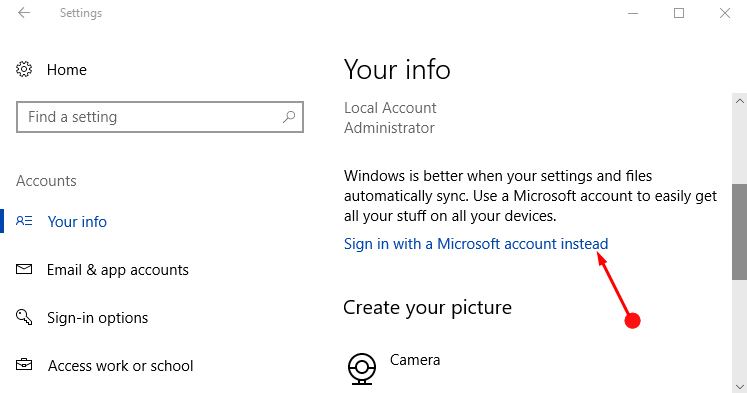Close the Settings window
Screen dimensions: 747x393
(x=725, y=13)
